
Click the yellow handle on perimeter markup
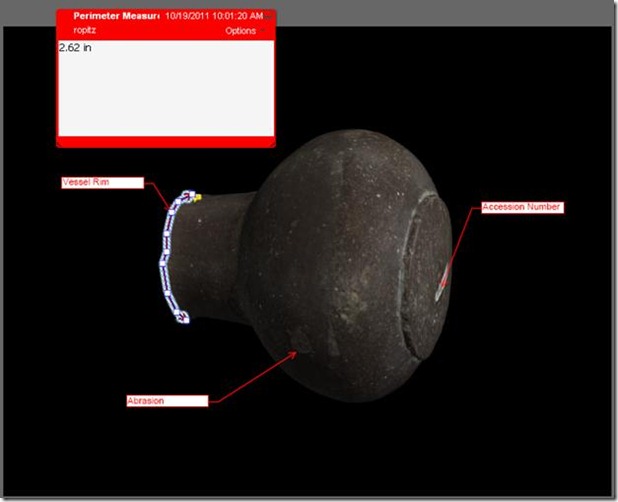(198, 197)
